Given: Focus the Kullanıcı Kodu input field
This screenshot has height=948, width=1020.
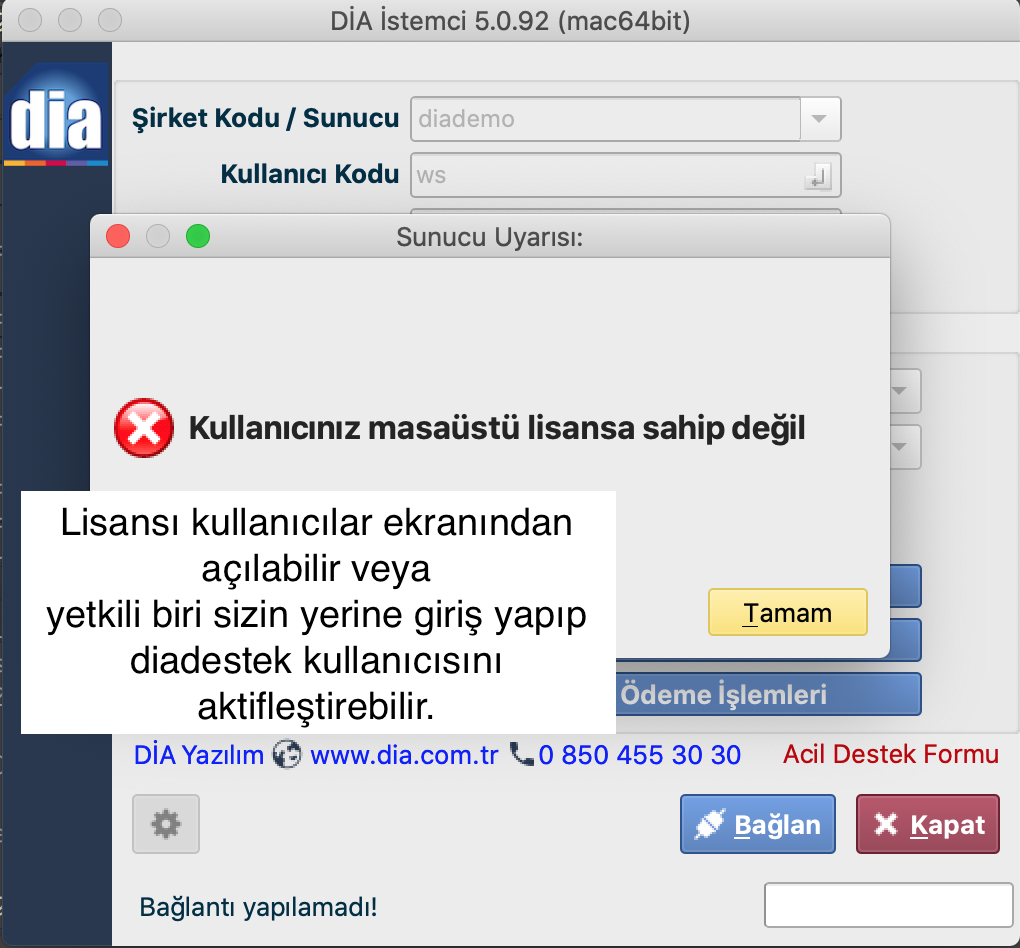Looking at the screenshot, I should click(605, 176).
